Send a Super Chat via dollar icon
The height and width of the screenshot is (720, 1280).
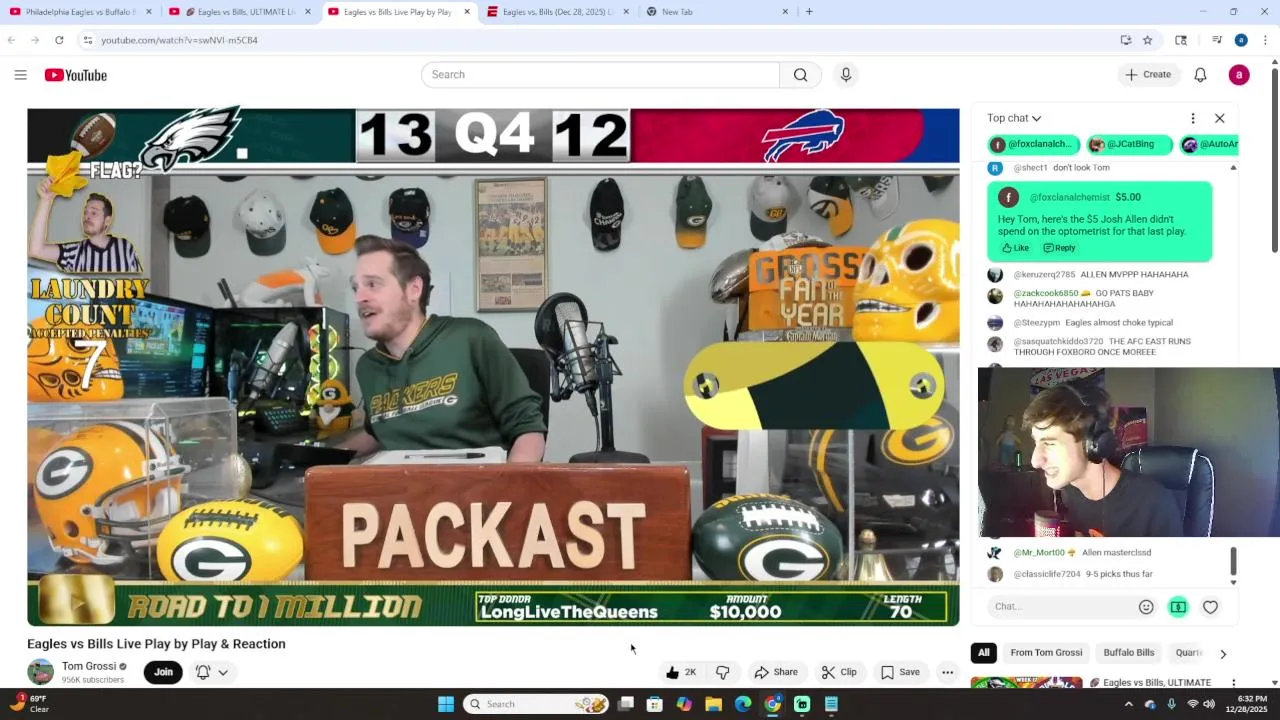tap(1178, 607)
